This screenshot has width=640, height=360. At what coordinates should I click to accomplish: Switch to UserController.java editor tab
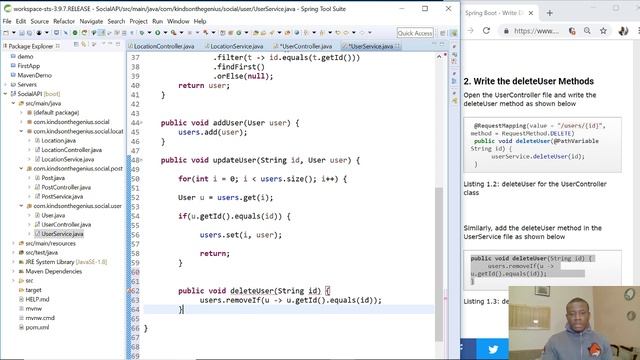305,46
